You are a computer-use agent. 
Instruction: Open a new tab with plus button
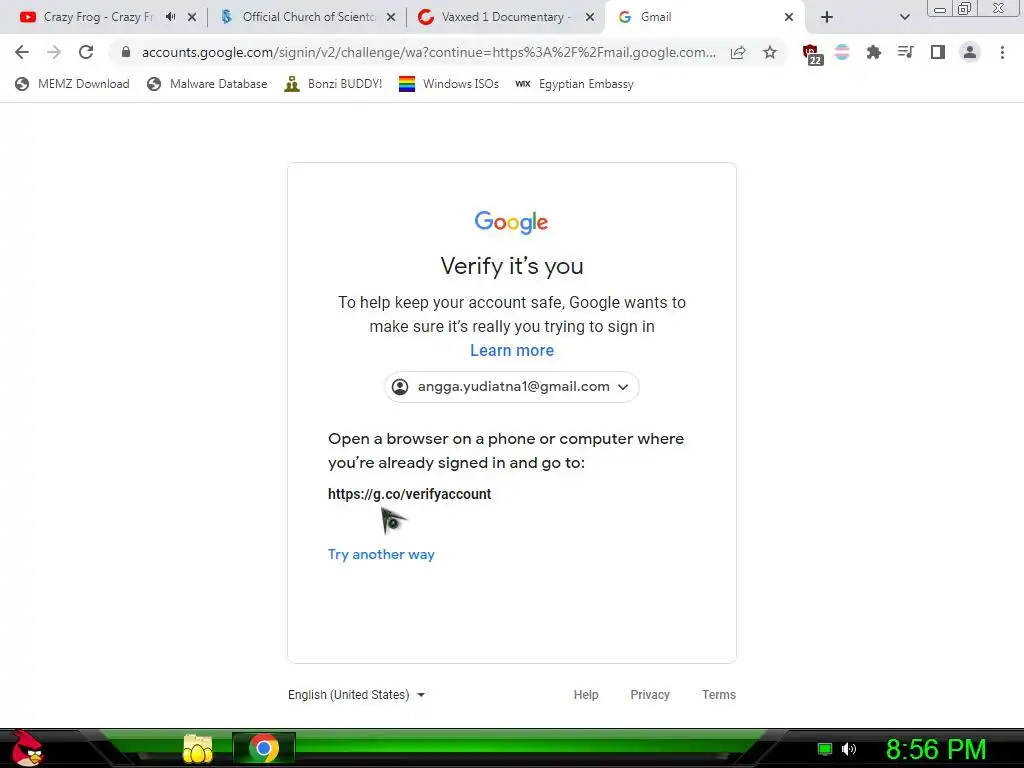pos(827,17)
